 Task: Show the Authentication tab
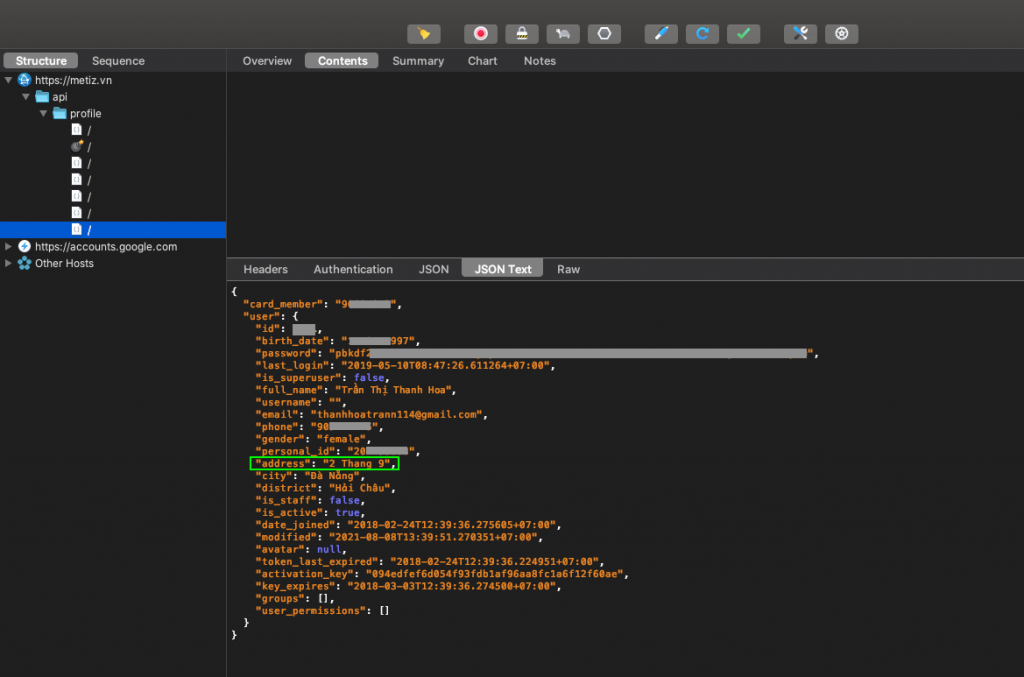click(353, 269)
